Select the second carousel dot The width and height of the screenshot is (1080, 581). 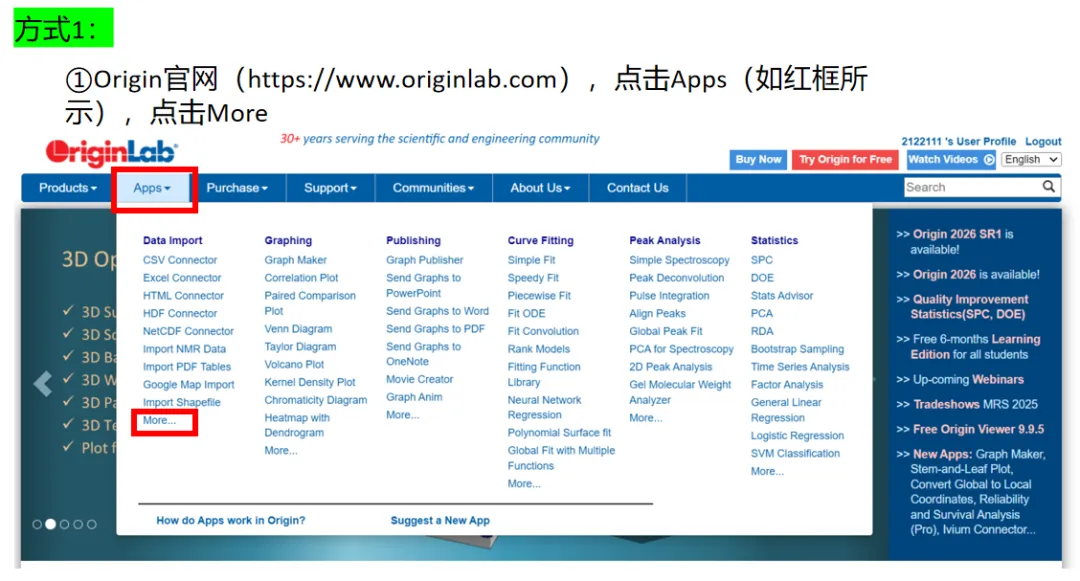50,524
